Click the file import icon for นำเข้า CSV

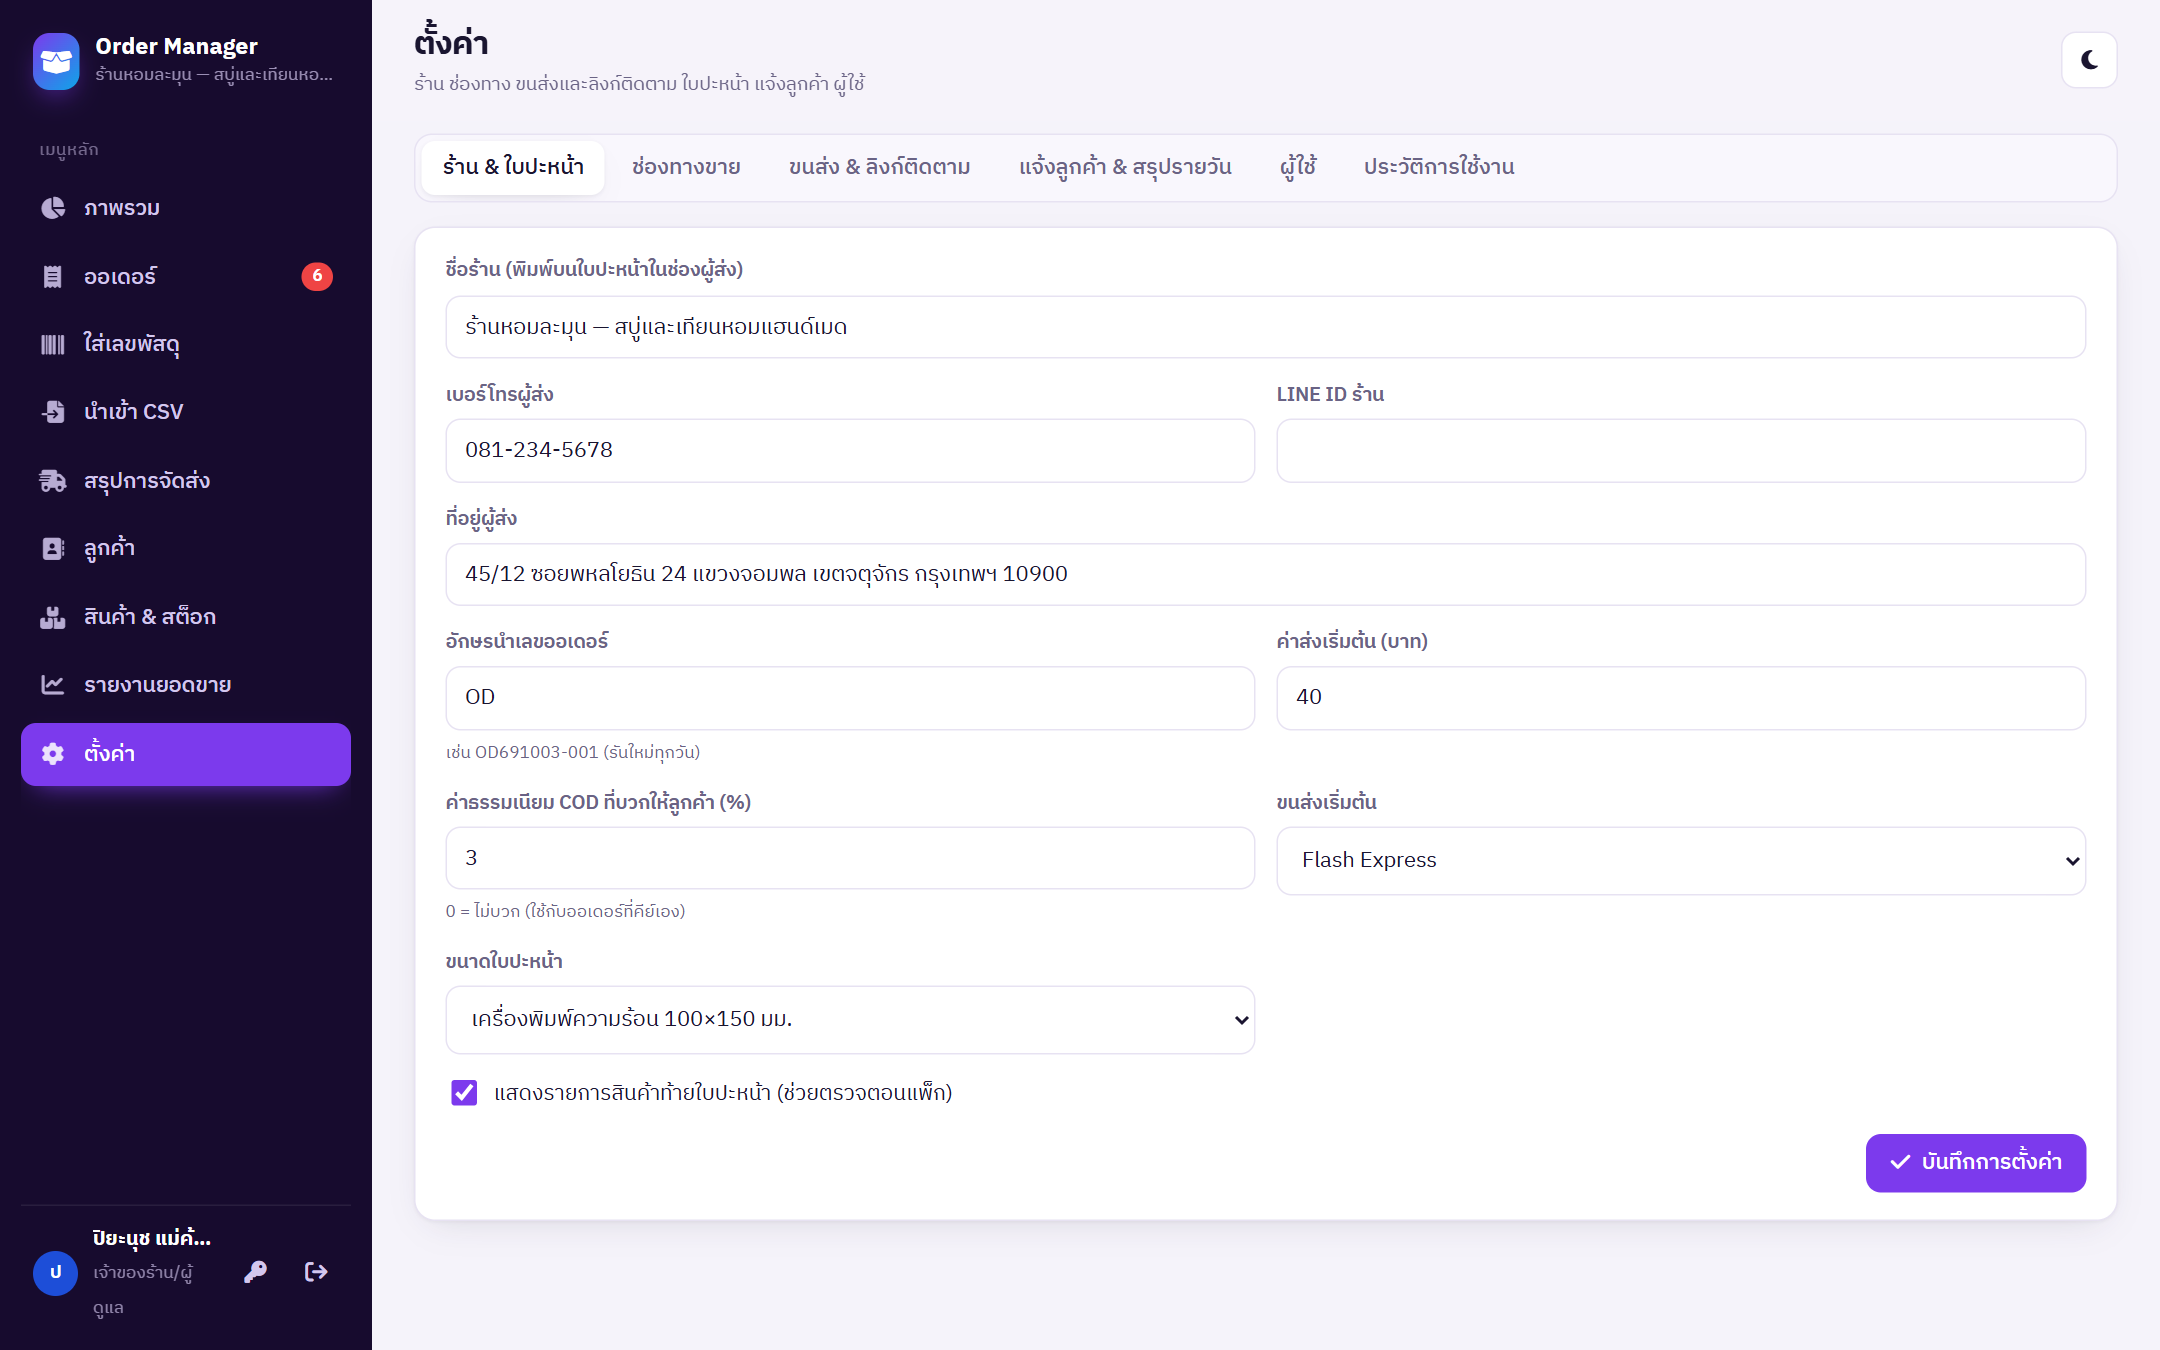[x=53, y=412]
